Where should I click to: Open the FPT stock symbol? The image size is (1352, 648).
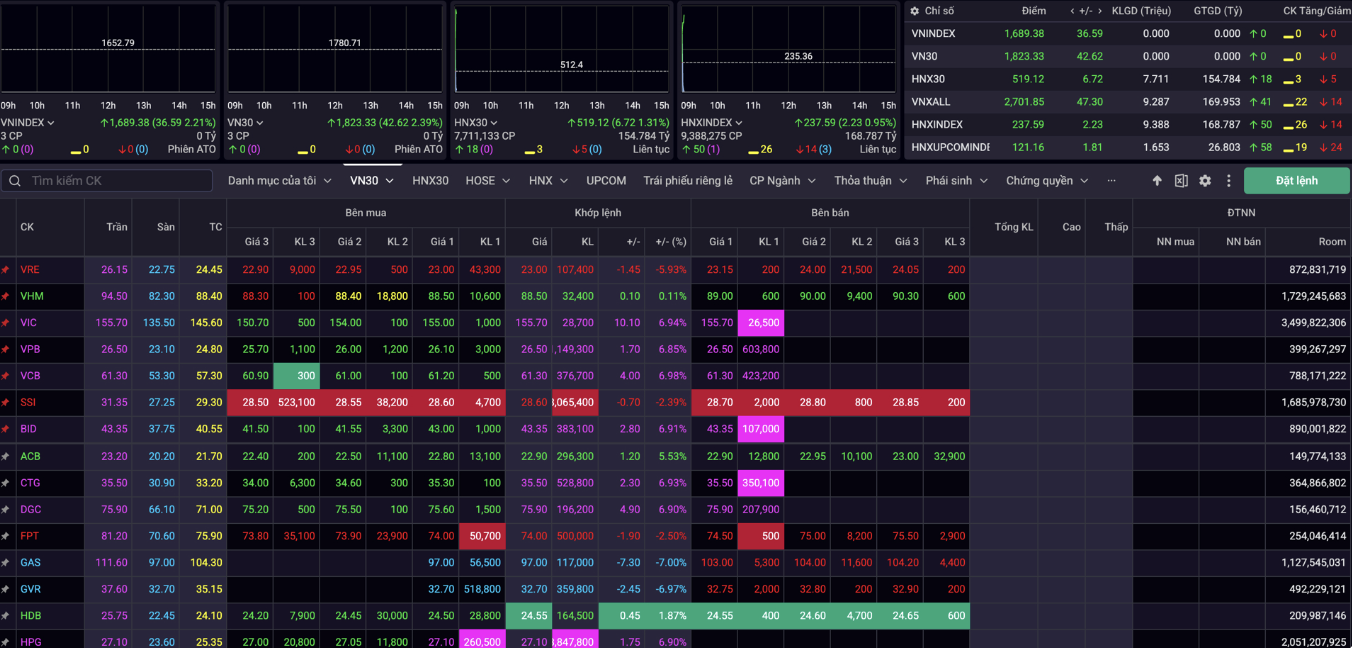[30, 536]
